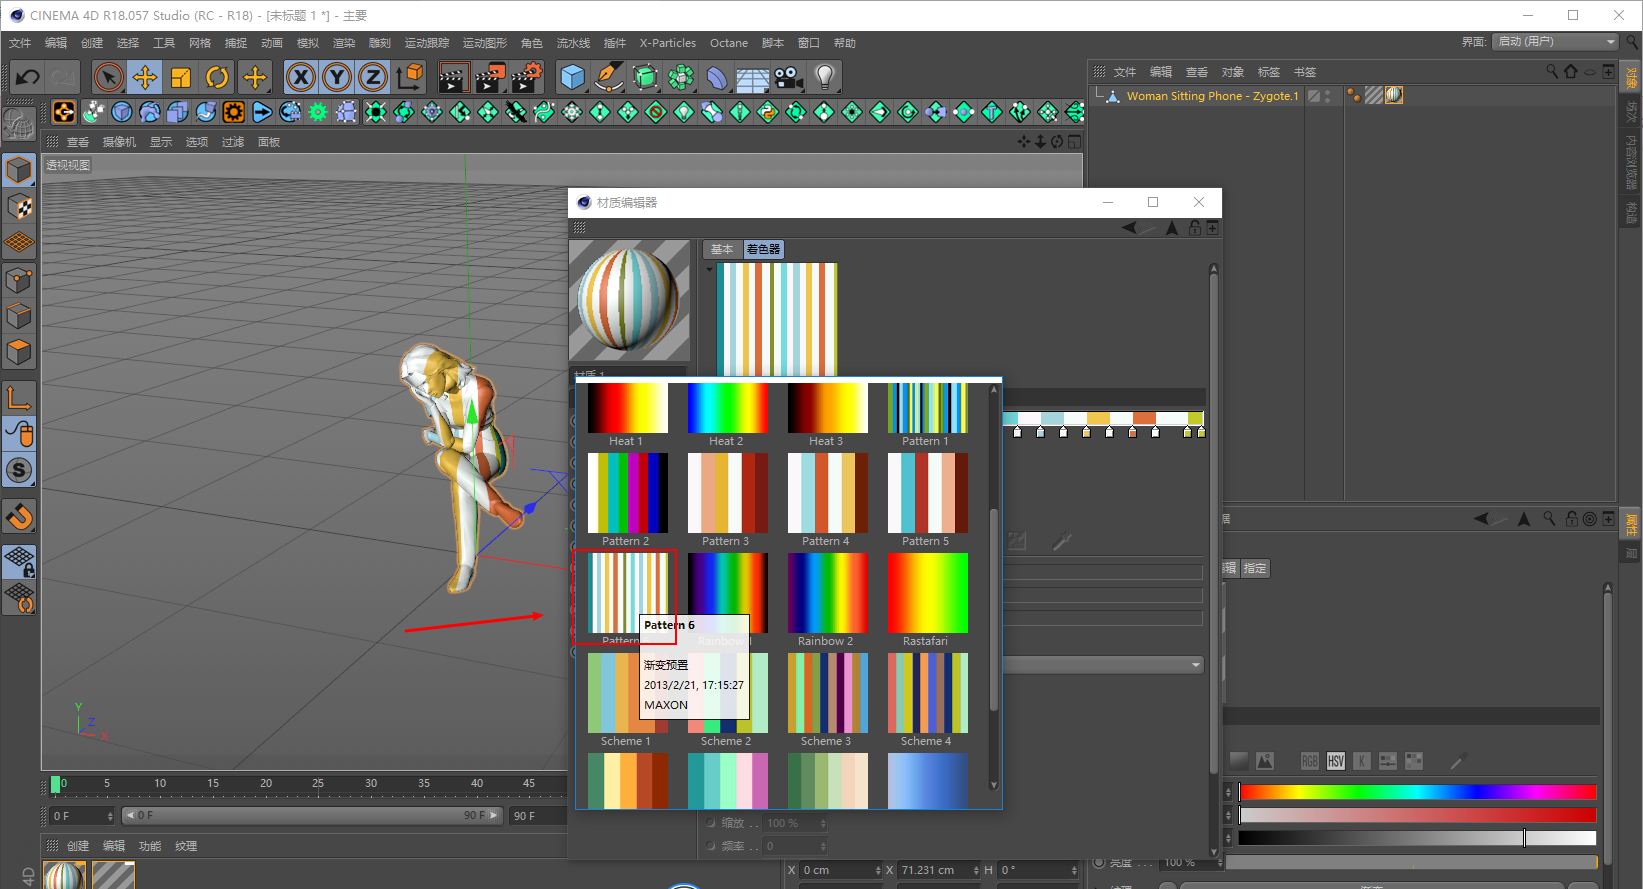Click the 指定 button in attributes panel
The image size is (1643, 889).
click(1255, 568)
